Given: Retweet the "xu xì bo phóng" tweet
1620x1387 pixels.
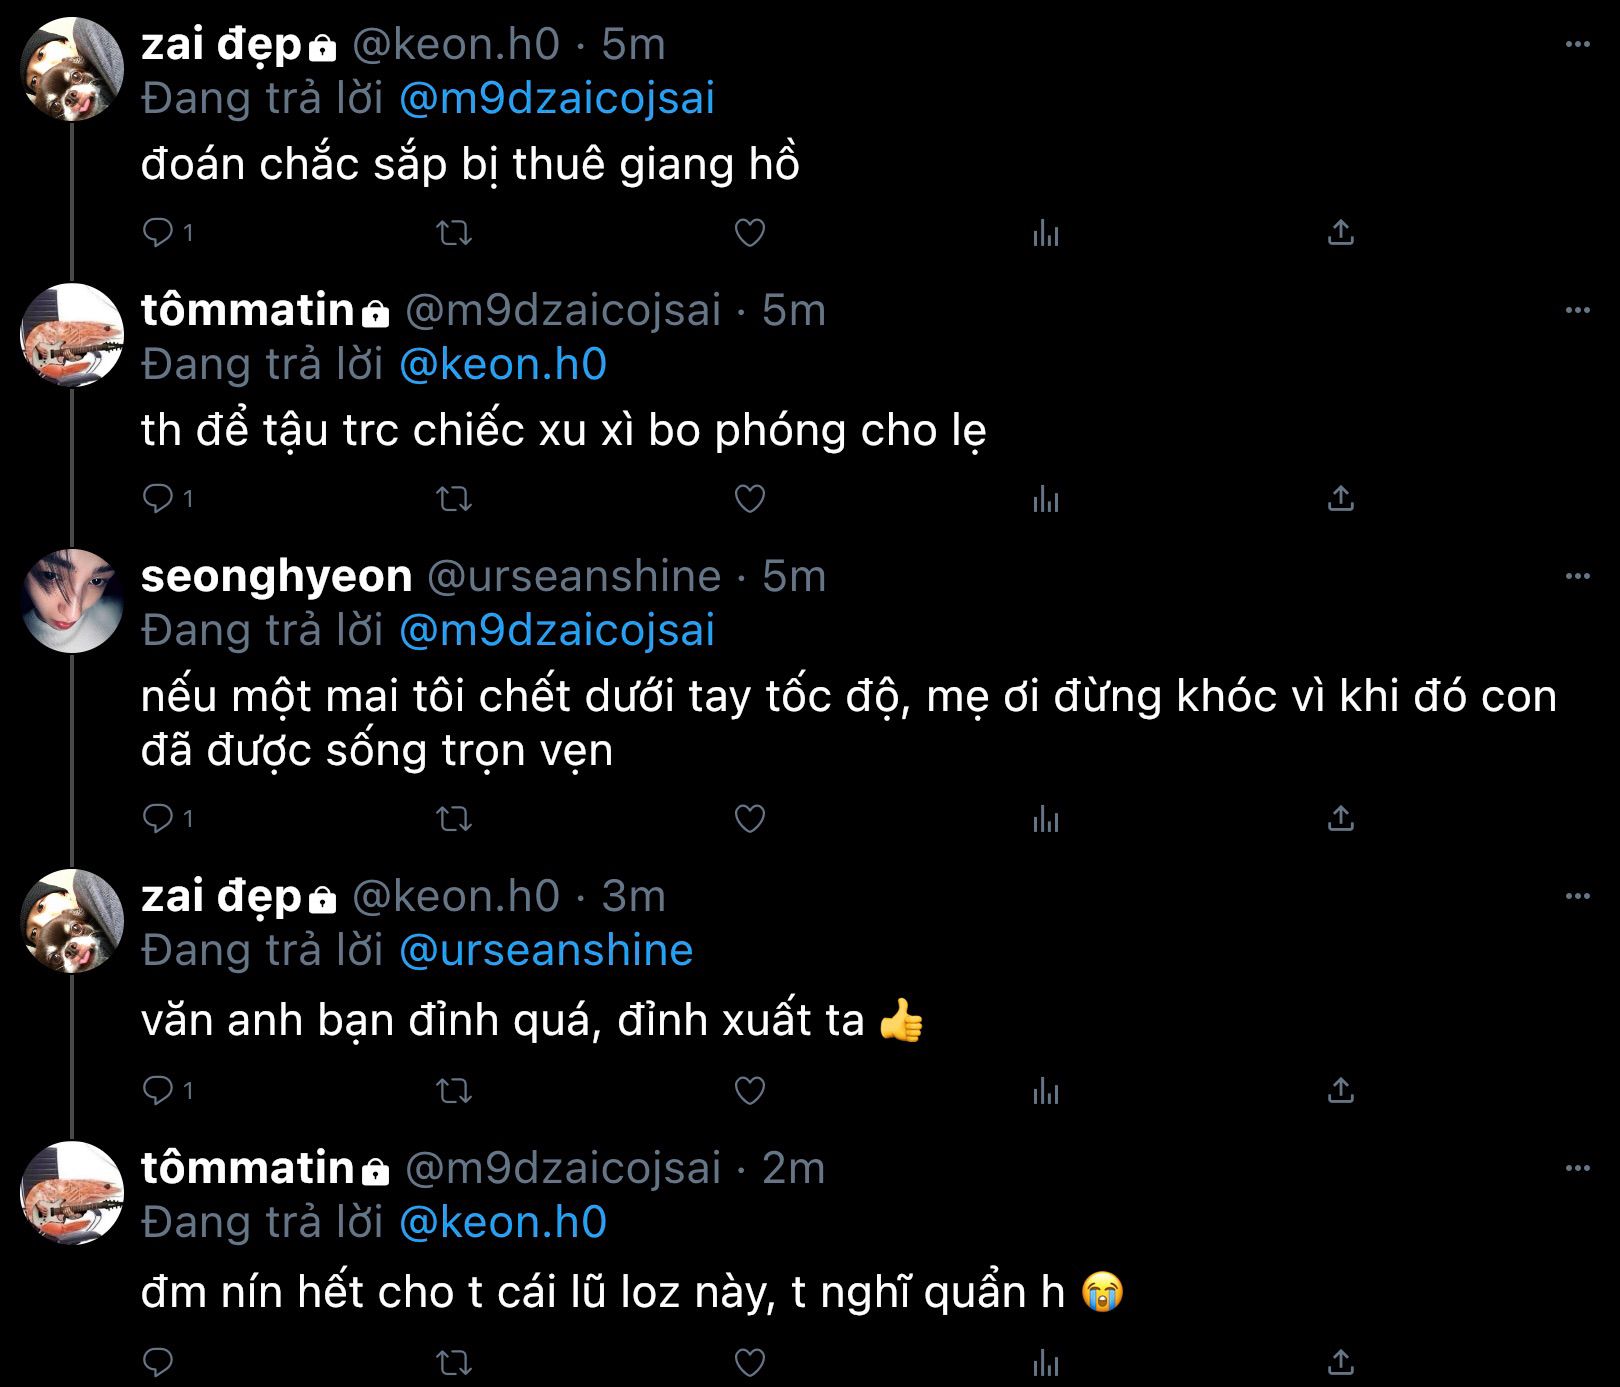Looking at the screenshot, I should coord(455,498).
